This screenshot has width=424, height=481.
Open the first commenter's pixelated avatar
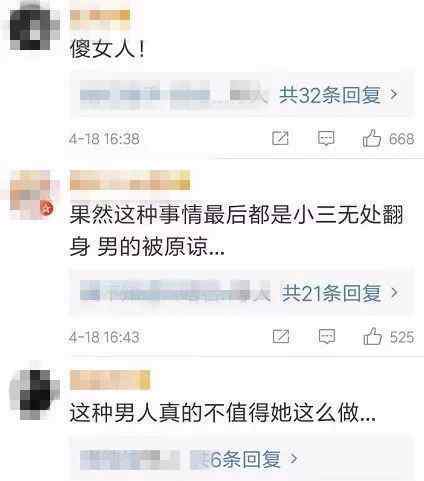32,30
